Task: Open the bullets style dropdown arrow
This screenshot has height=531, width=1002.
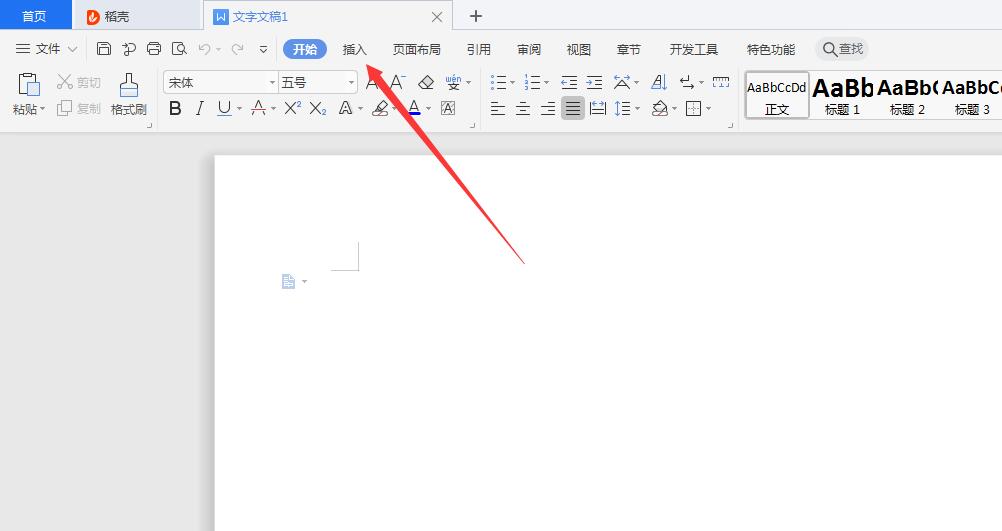Action: click(513, 82)
